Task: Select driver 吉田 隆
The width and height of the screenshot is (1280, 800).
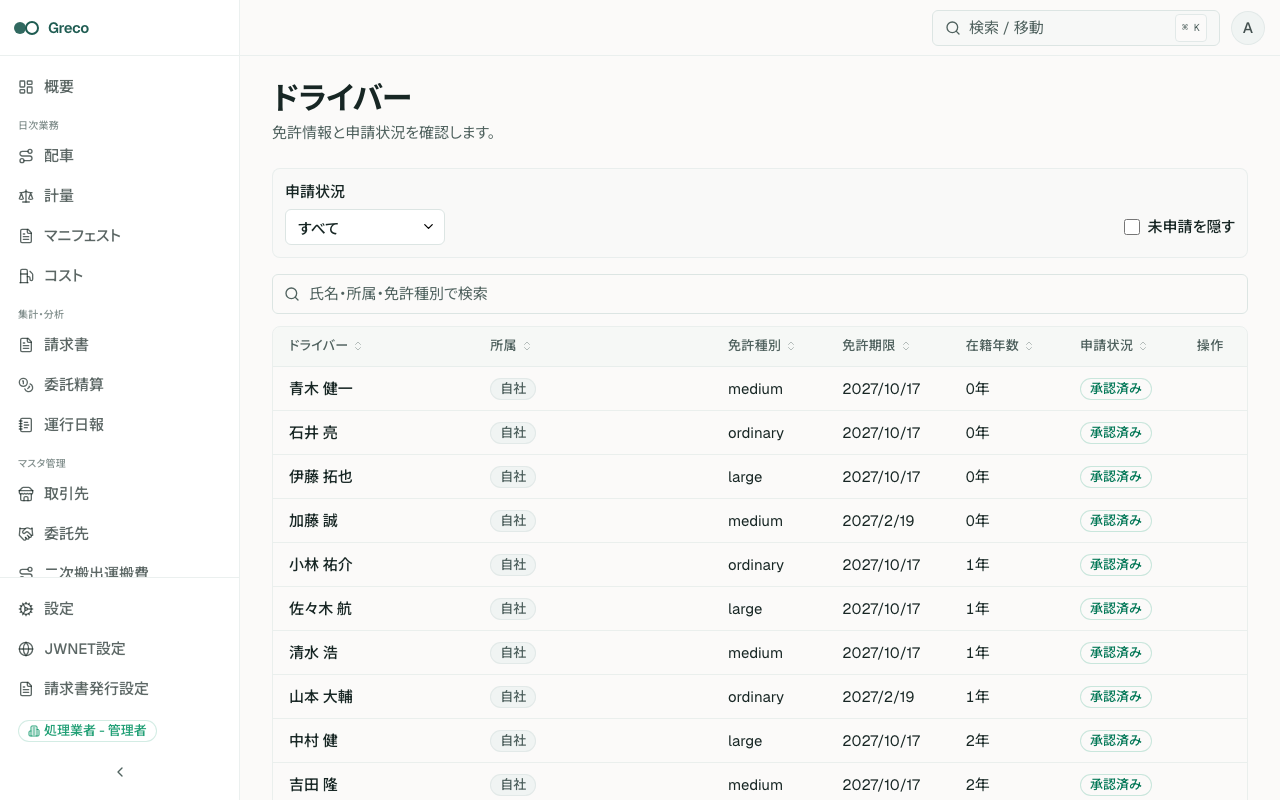Action: [313, 785]
